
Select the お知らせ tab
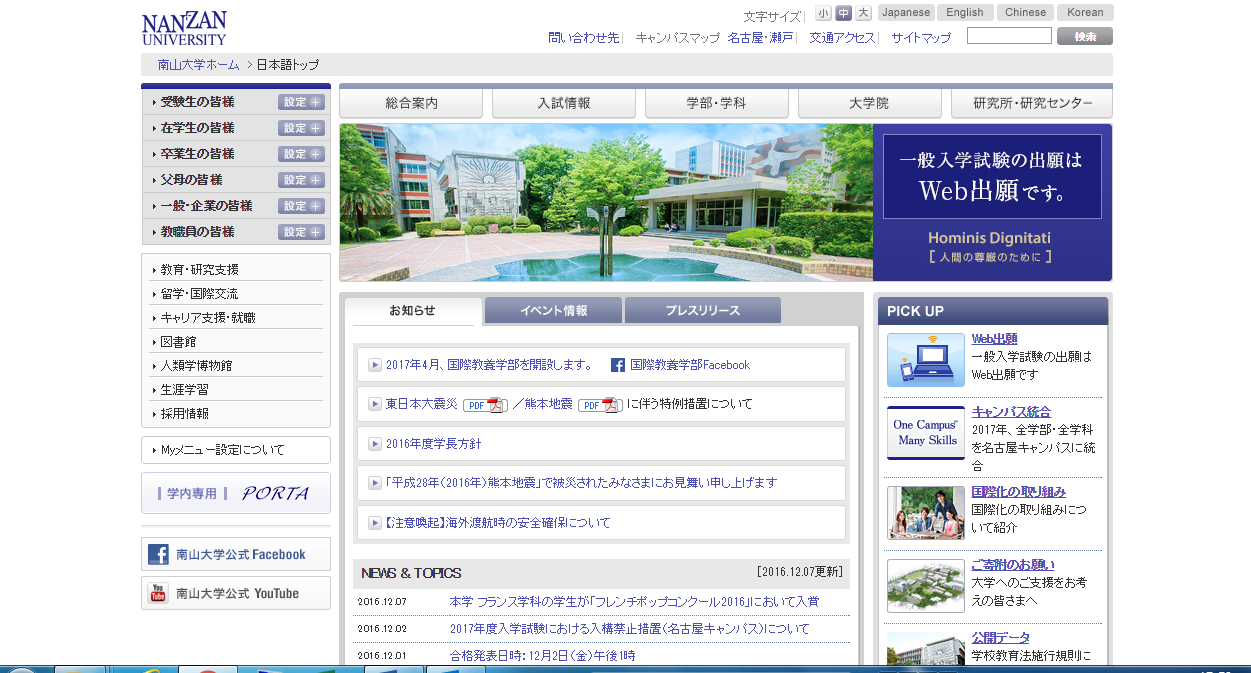point(413,311)
